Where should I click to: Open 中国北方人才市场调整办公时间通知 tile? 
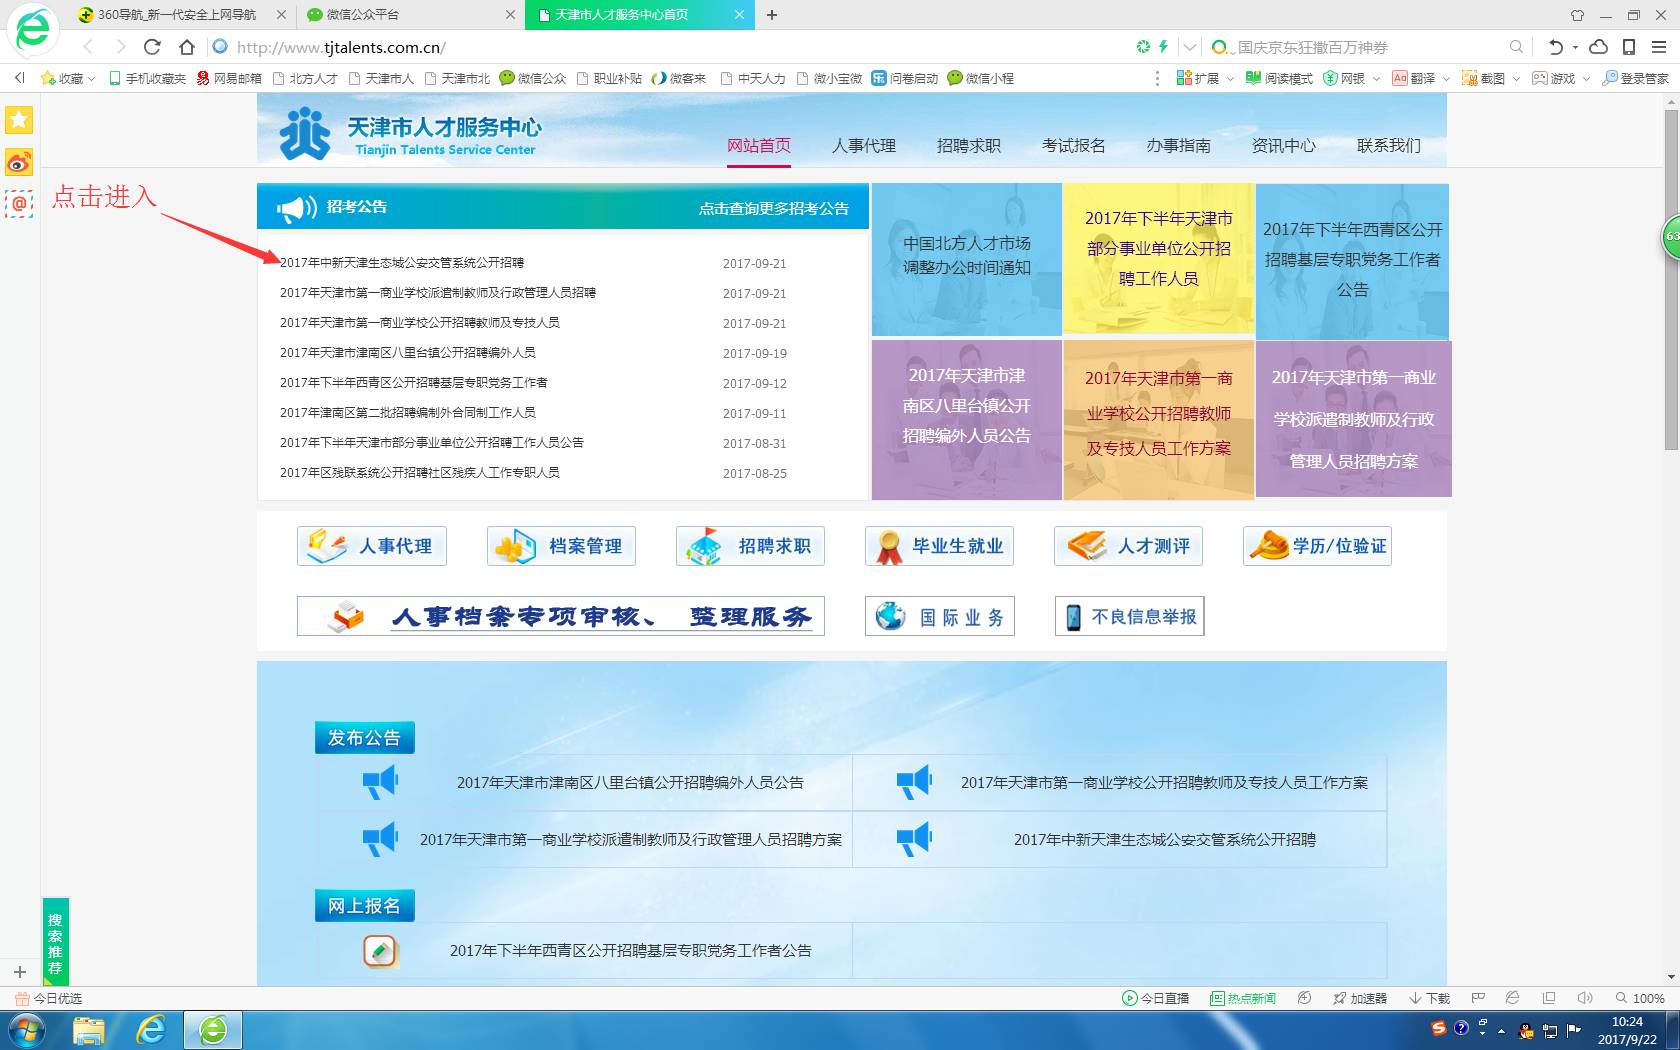(966, 259)
